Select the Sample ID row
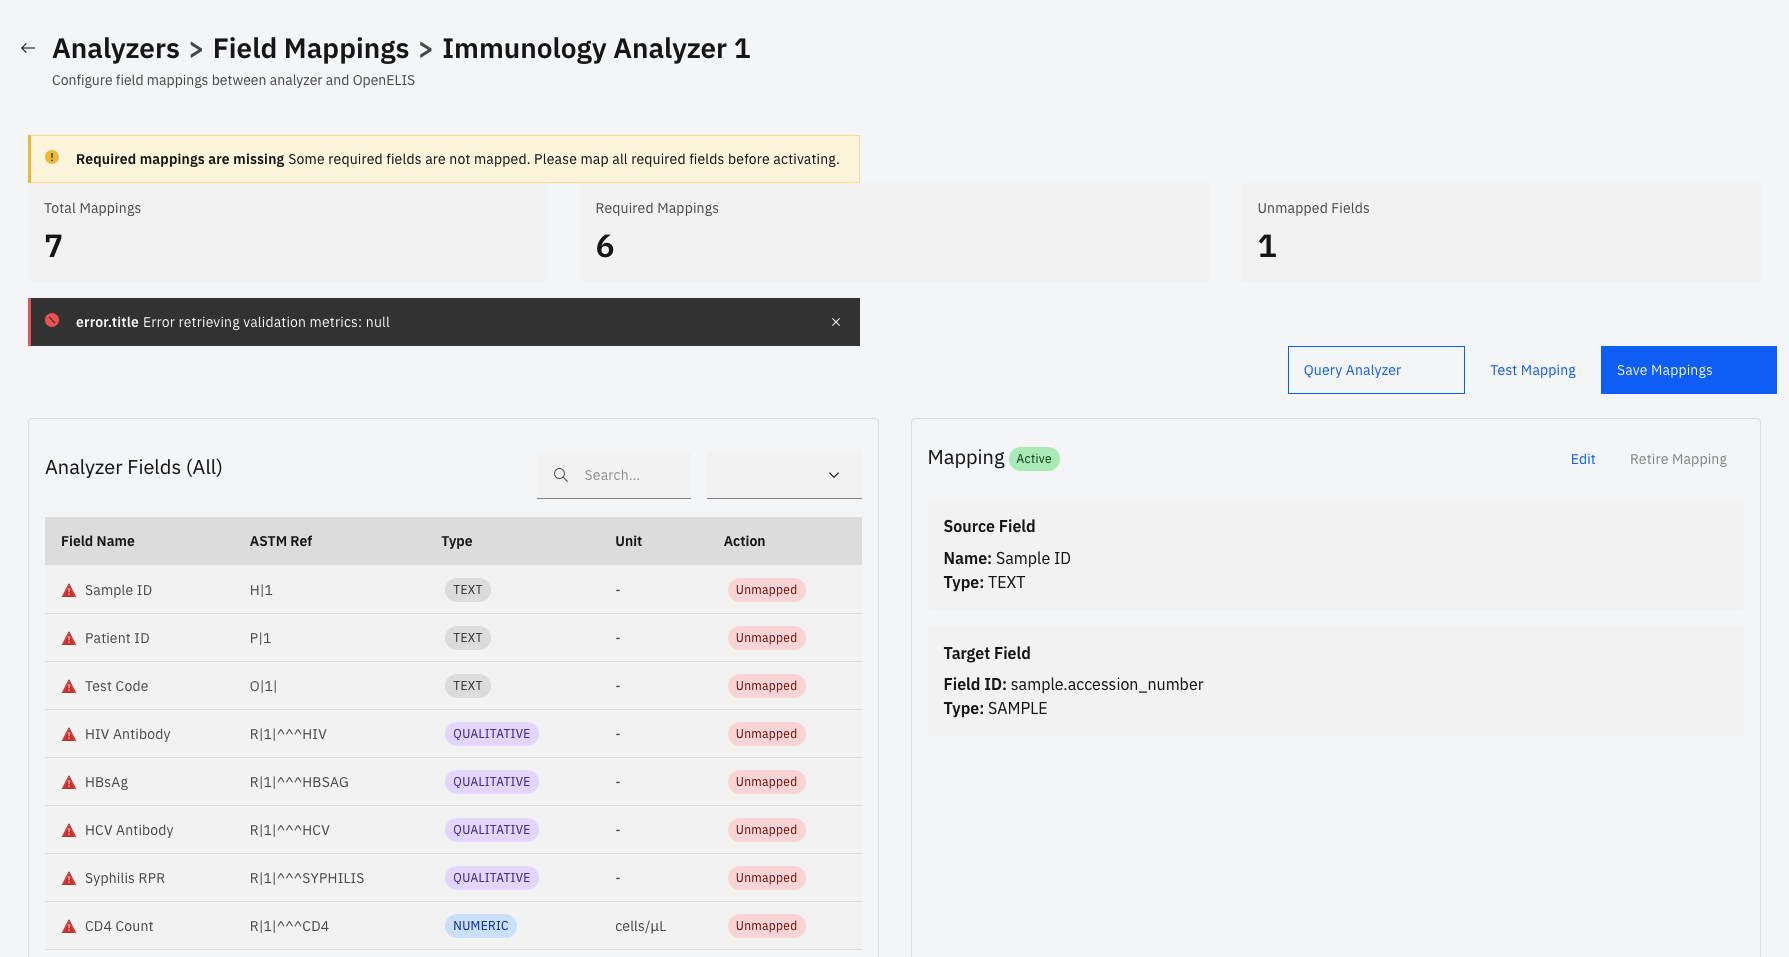 [453, 590]
